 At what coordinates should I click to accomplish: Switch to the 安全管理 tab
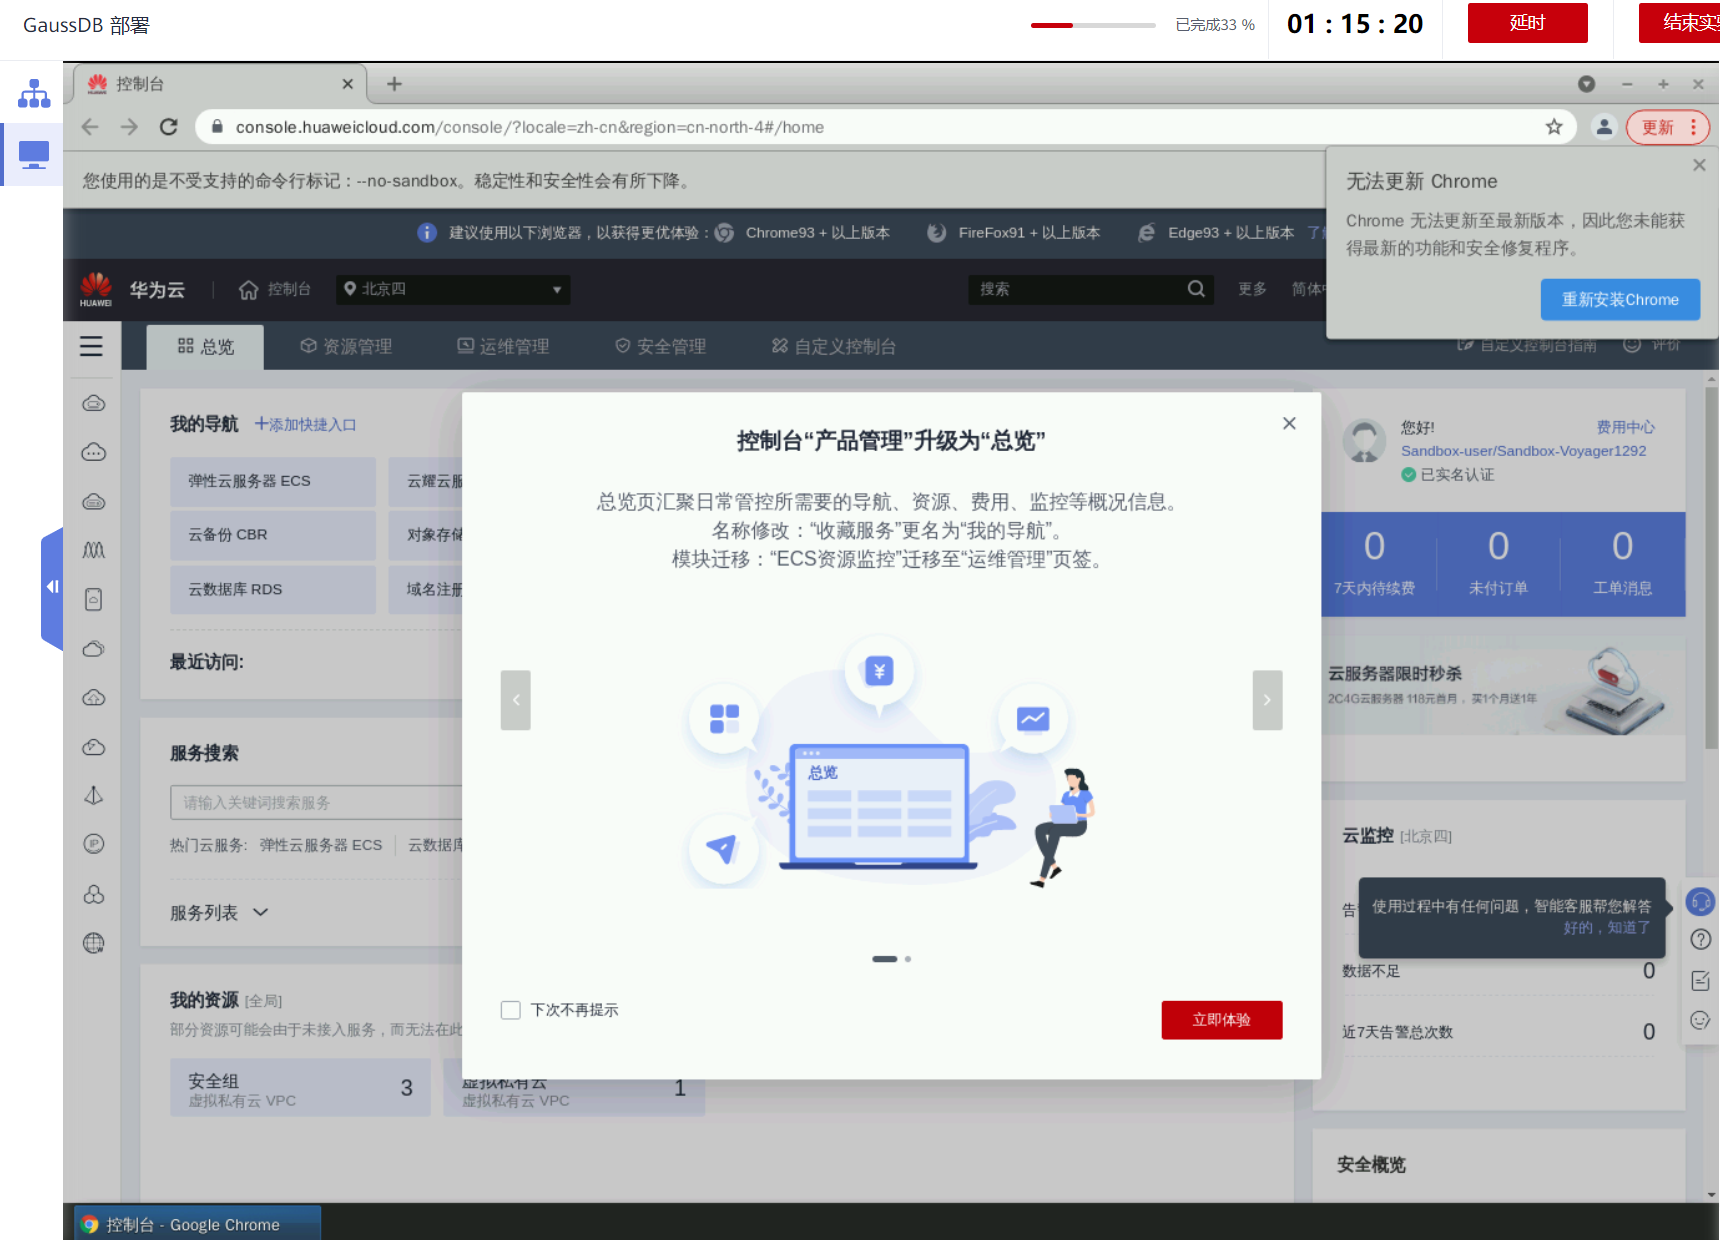coord(660,346)
